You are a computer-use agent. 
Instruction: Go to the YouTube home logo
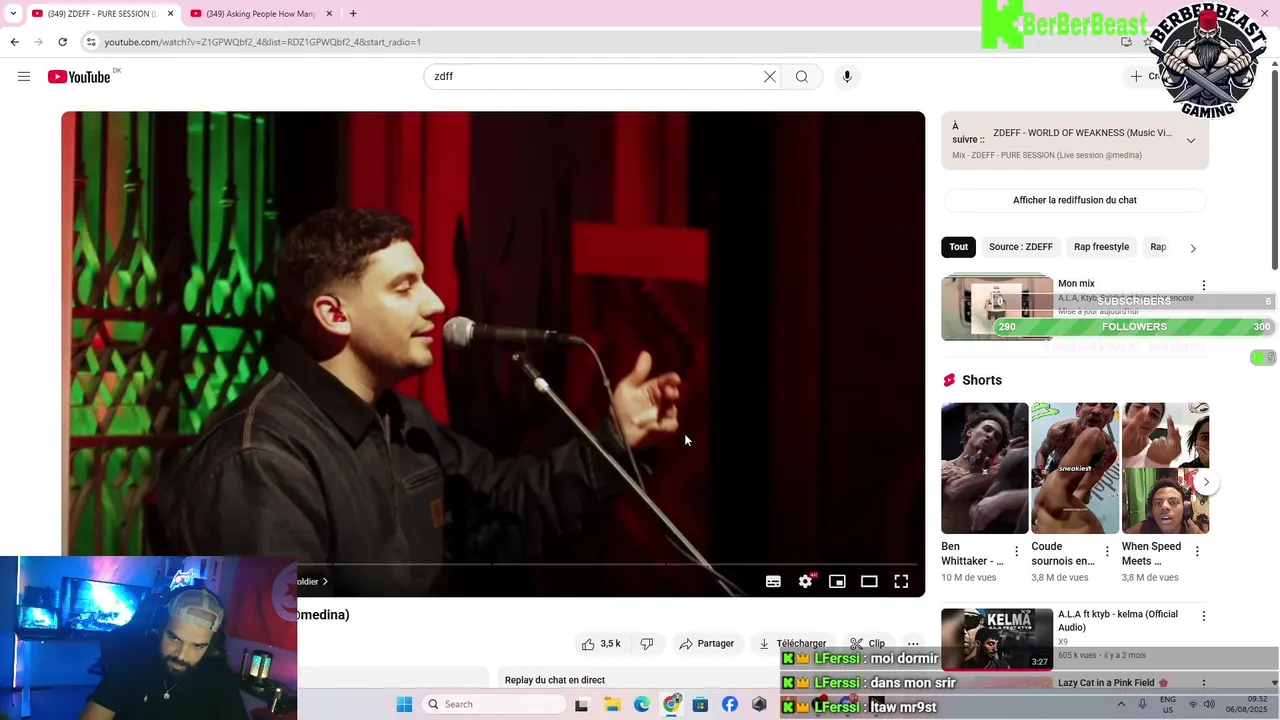point(79,77)
